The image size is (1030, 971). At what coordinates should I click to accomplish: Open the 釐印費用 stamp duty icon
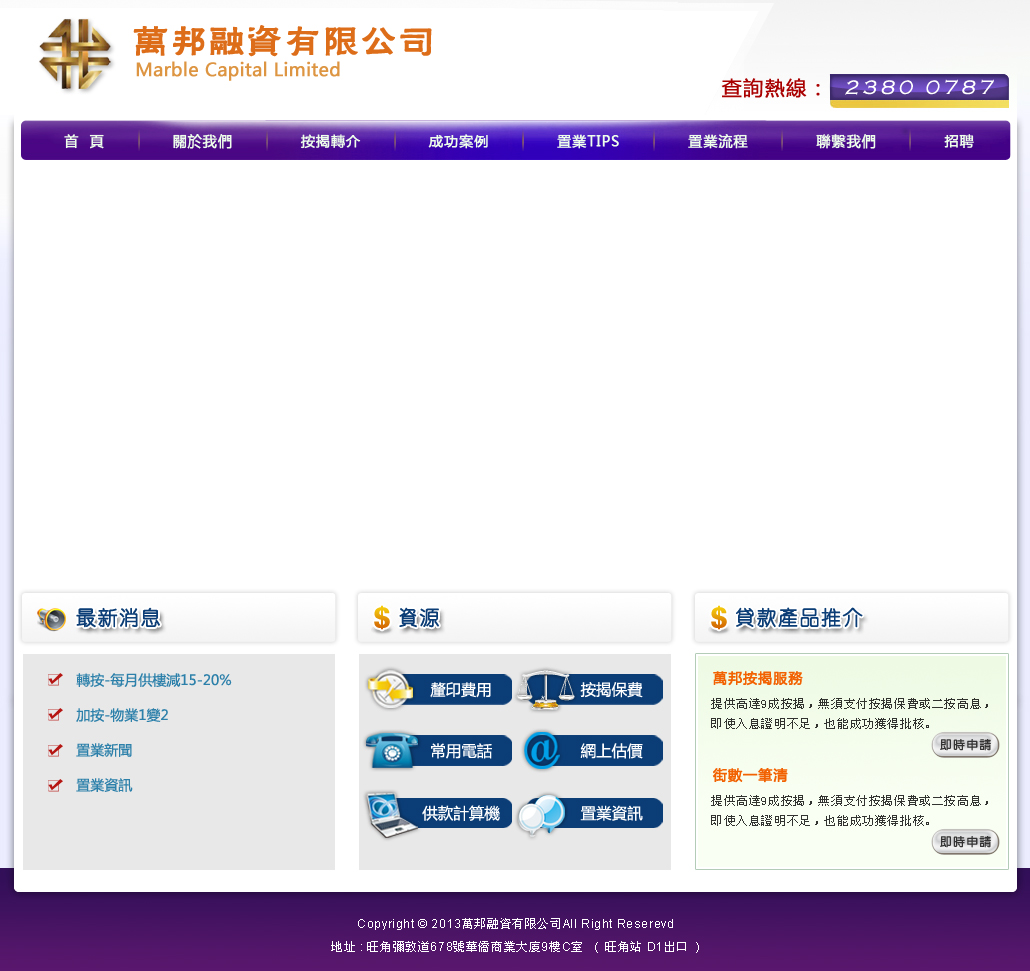[x=390, y=690]
